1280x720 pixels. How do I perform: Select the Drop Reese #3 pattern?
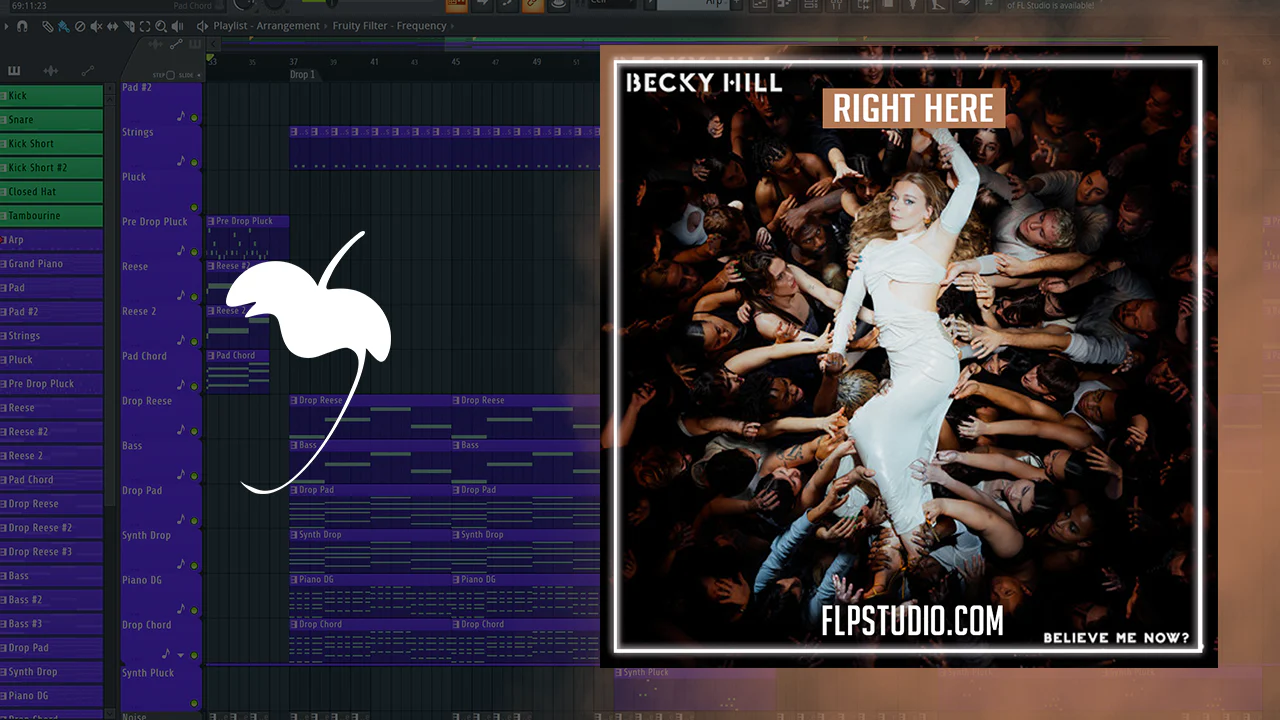[52, 552]
